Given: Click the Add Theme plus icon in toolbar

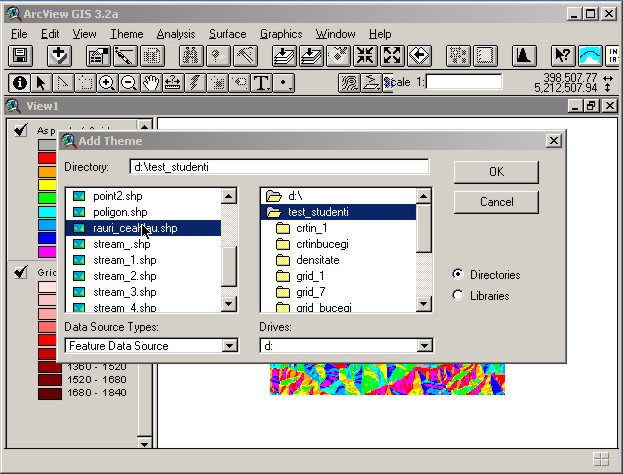Looking at the screenshot, I should 59,56.
